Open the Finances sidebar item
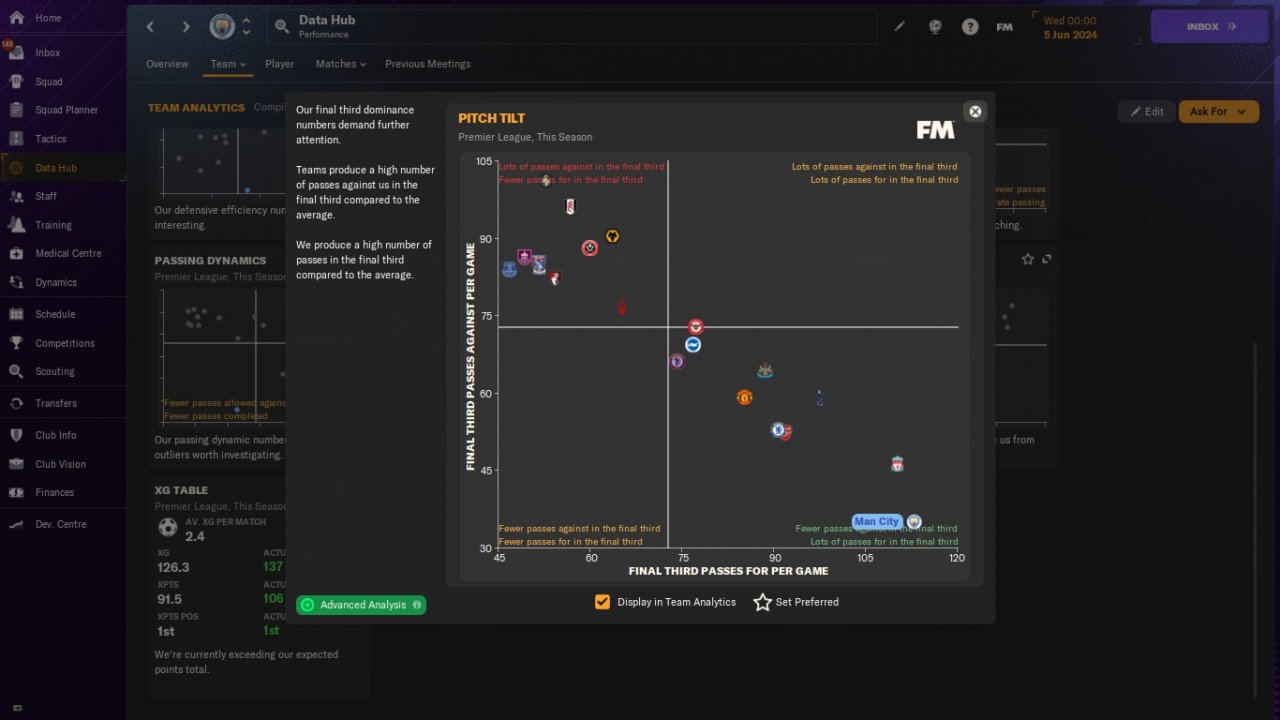 click(x=55, y=492)
